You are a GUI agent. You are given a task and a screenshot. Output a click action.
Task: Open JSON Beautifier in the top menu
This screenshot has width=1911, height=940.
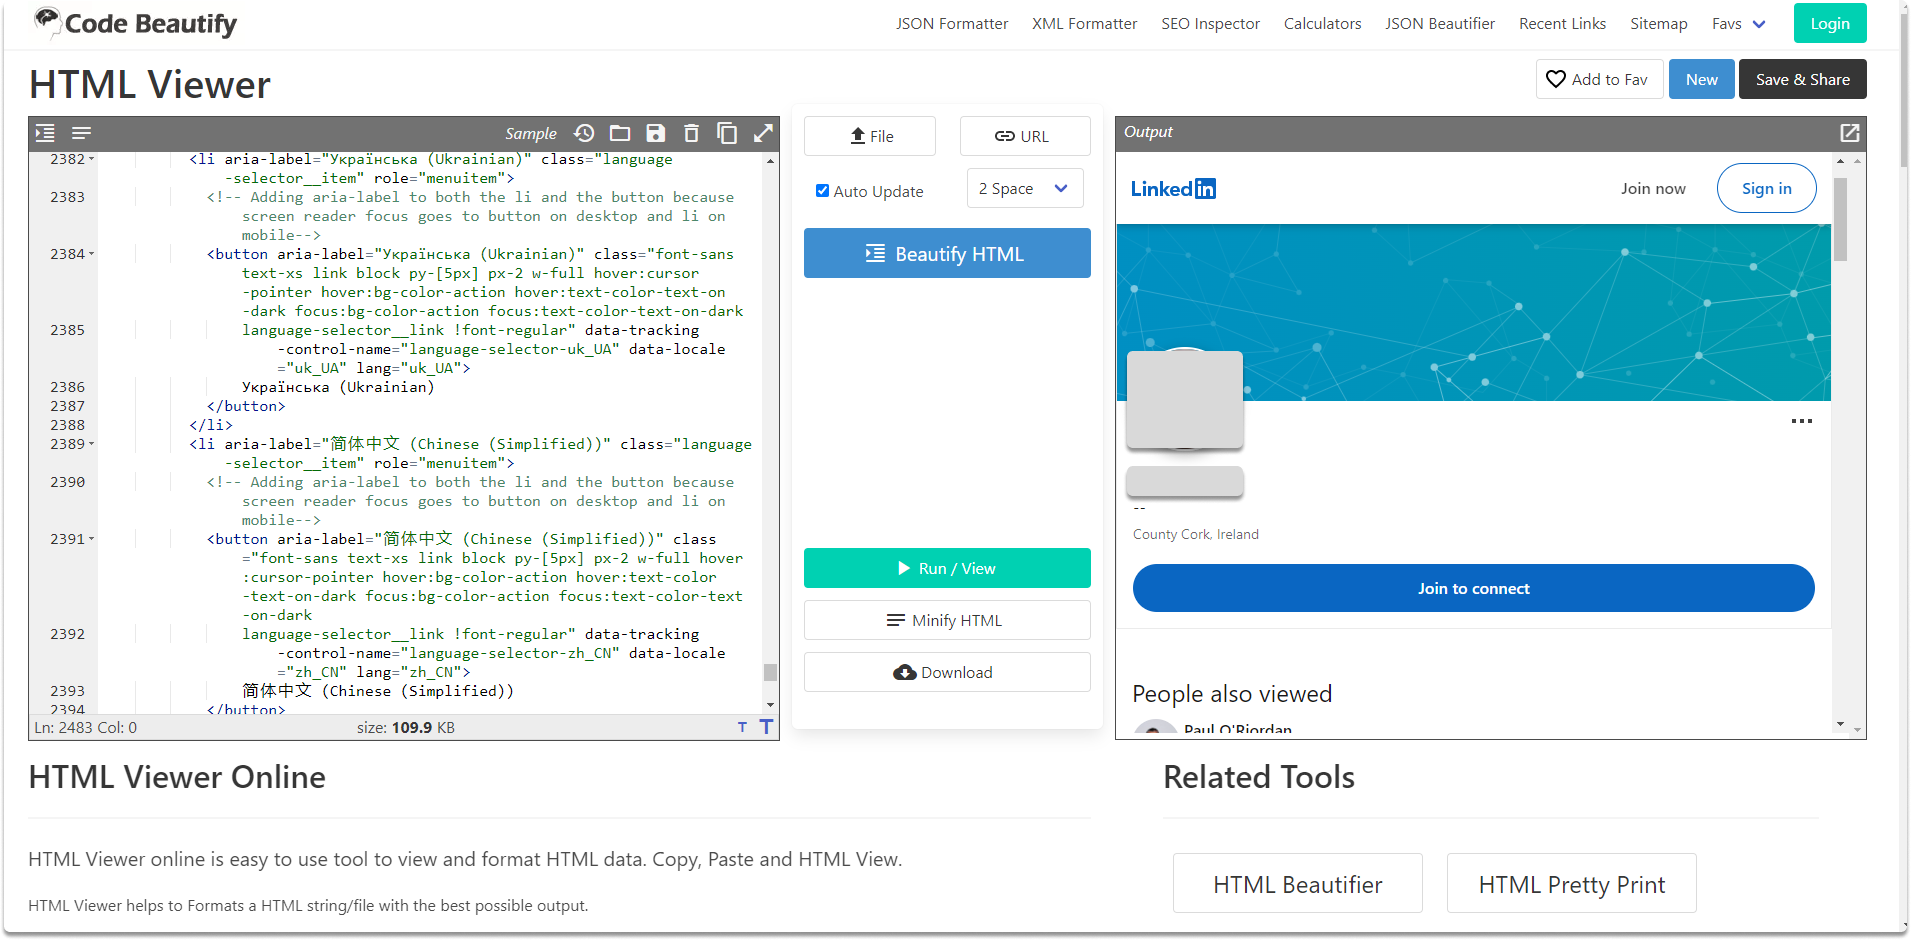coord(1440,24)
